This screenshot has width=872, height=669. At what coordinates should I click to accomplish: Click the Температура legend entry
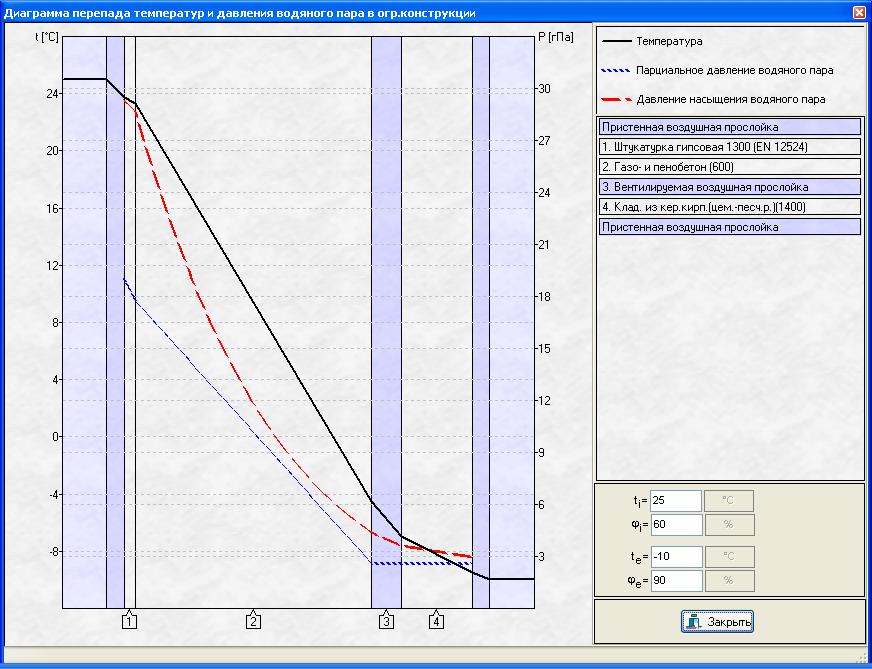(x=669, y=41)
